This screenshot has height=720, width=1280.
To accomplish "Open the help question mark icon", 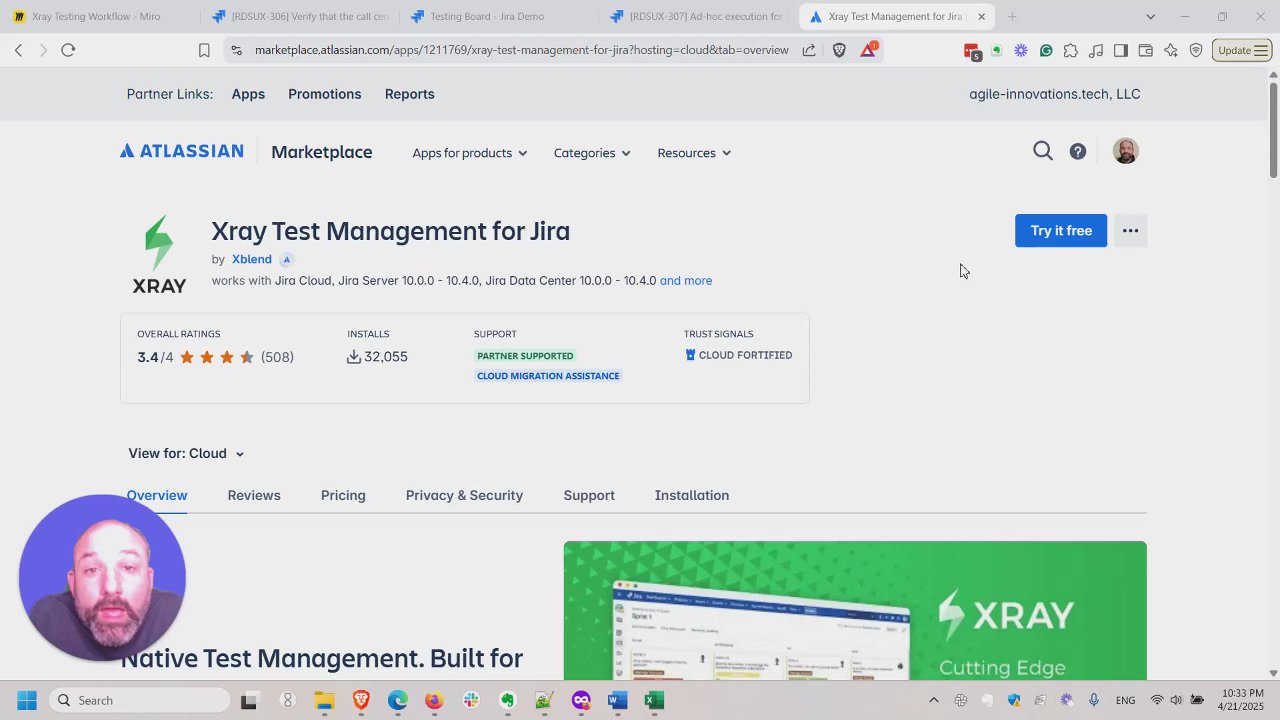I will coord(1078,152).
